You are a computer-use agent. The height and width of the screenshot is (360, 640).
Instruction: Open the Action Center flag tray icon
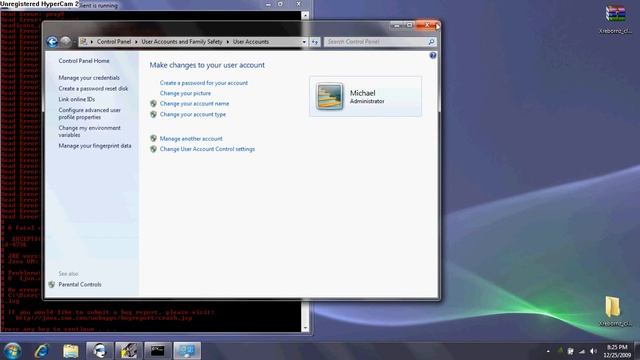[571, 351]
